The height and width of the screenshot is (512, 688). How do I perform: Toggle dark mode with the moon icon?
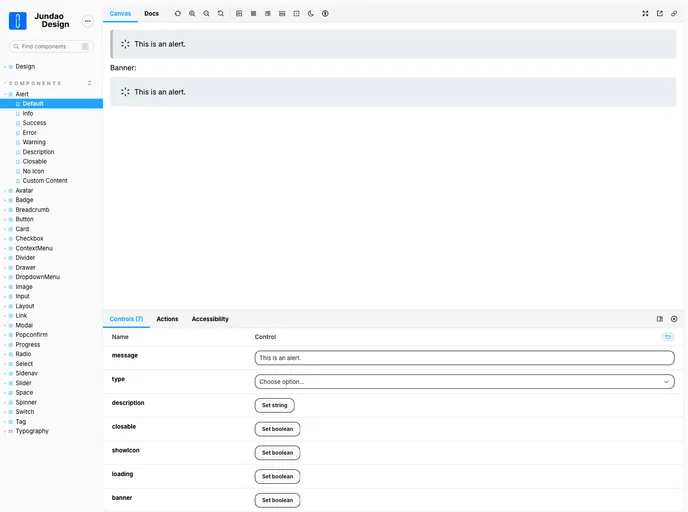[311, 14]
